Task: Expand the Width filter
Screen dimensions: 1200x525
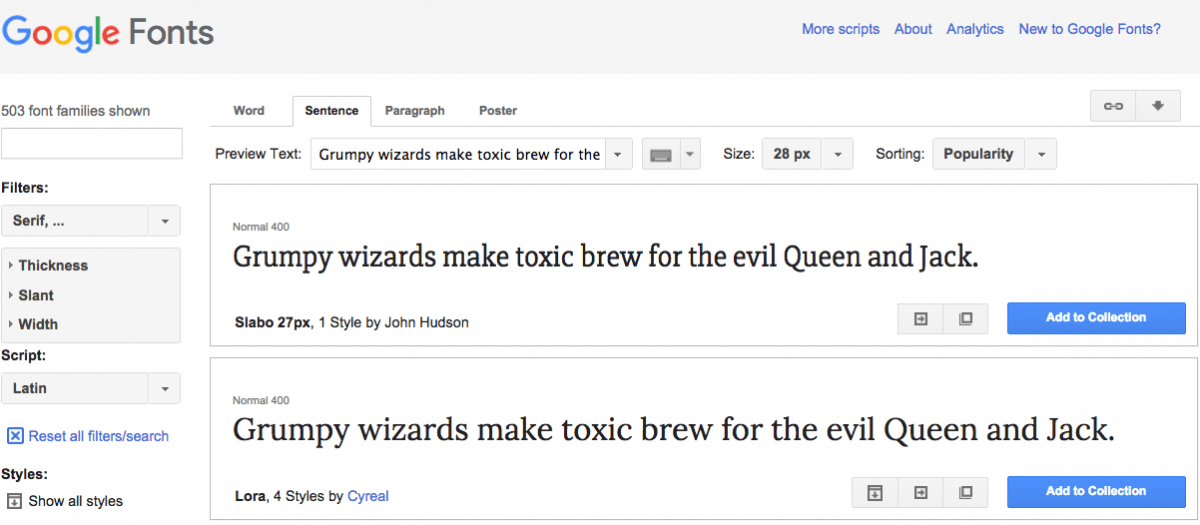Action: click(38, 324)
